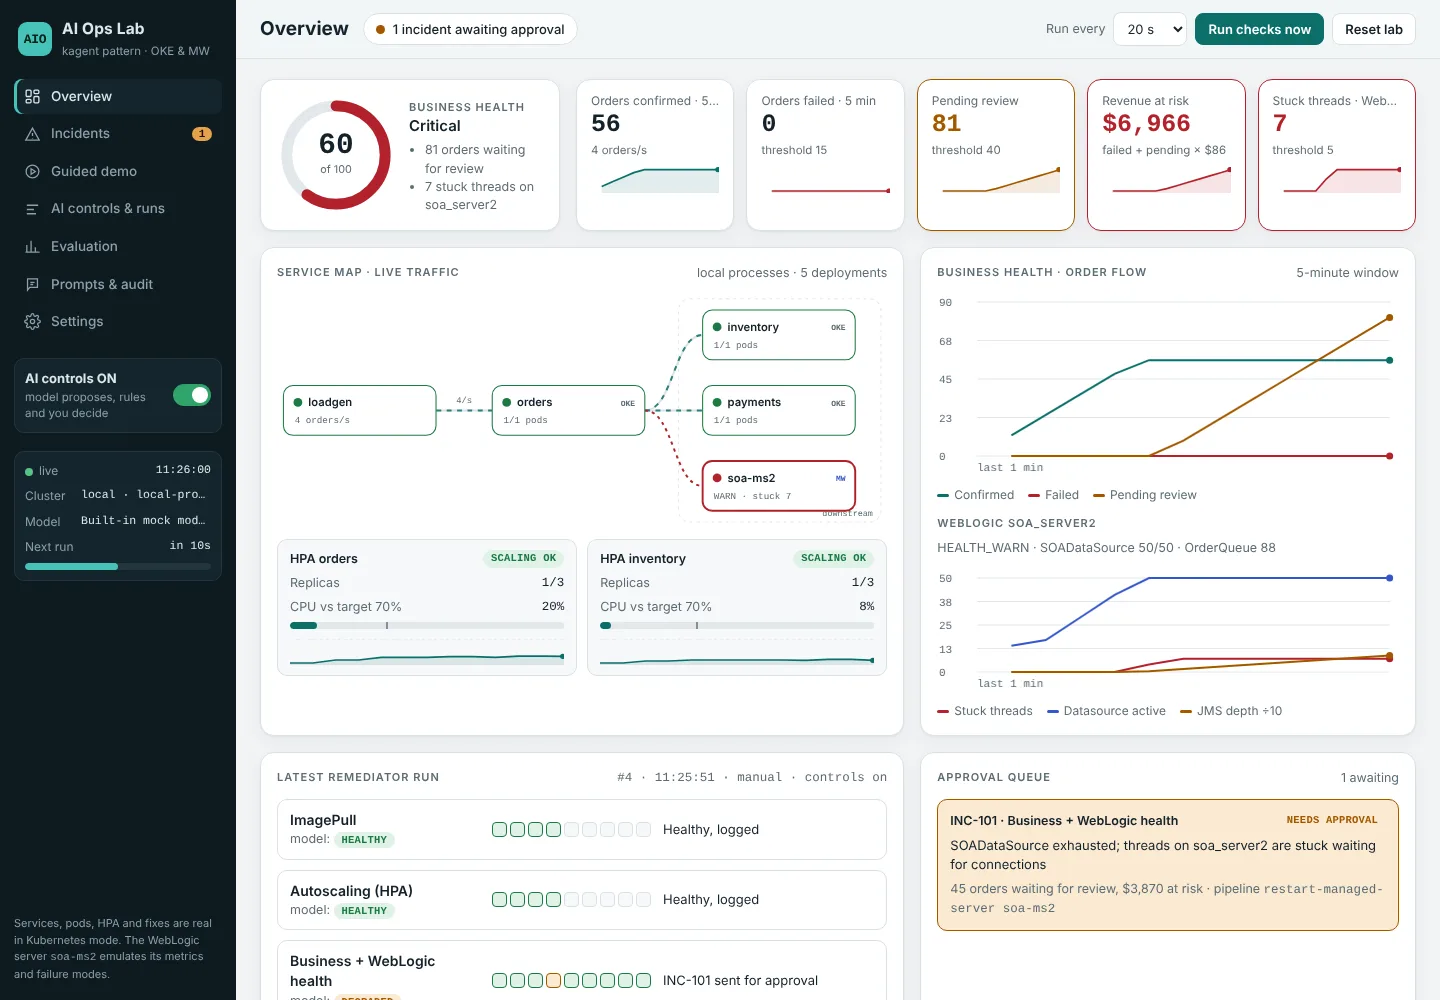Open the Run every interval dropdown
The width and height of the screenshot is (1440, 1000).
[1150, 29]
